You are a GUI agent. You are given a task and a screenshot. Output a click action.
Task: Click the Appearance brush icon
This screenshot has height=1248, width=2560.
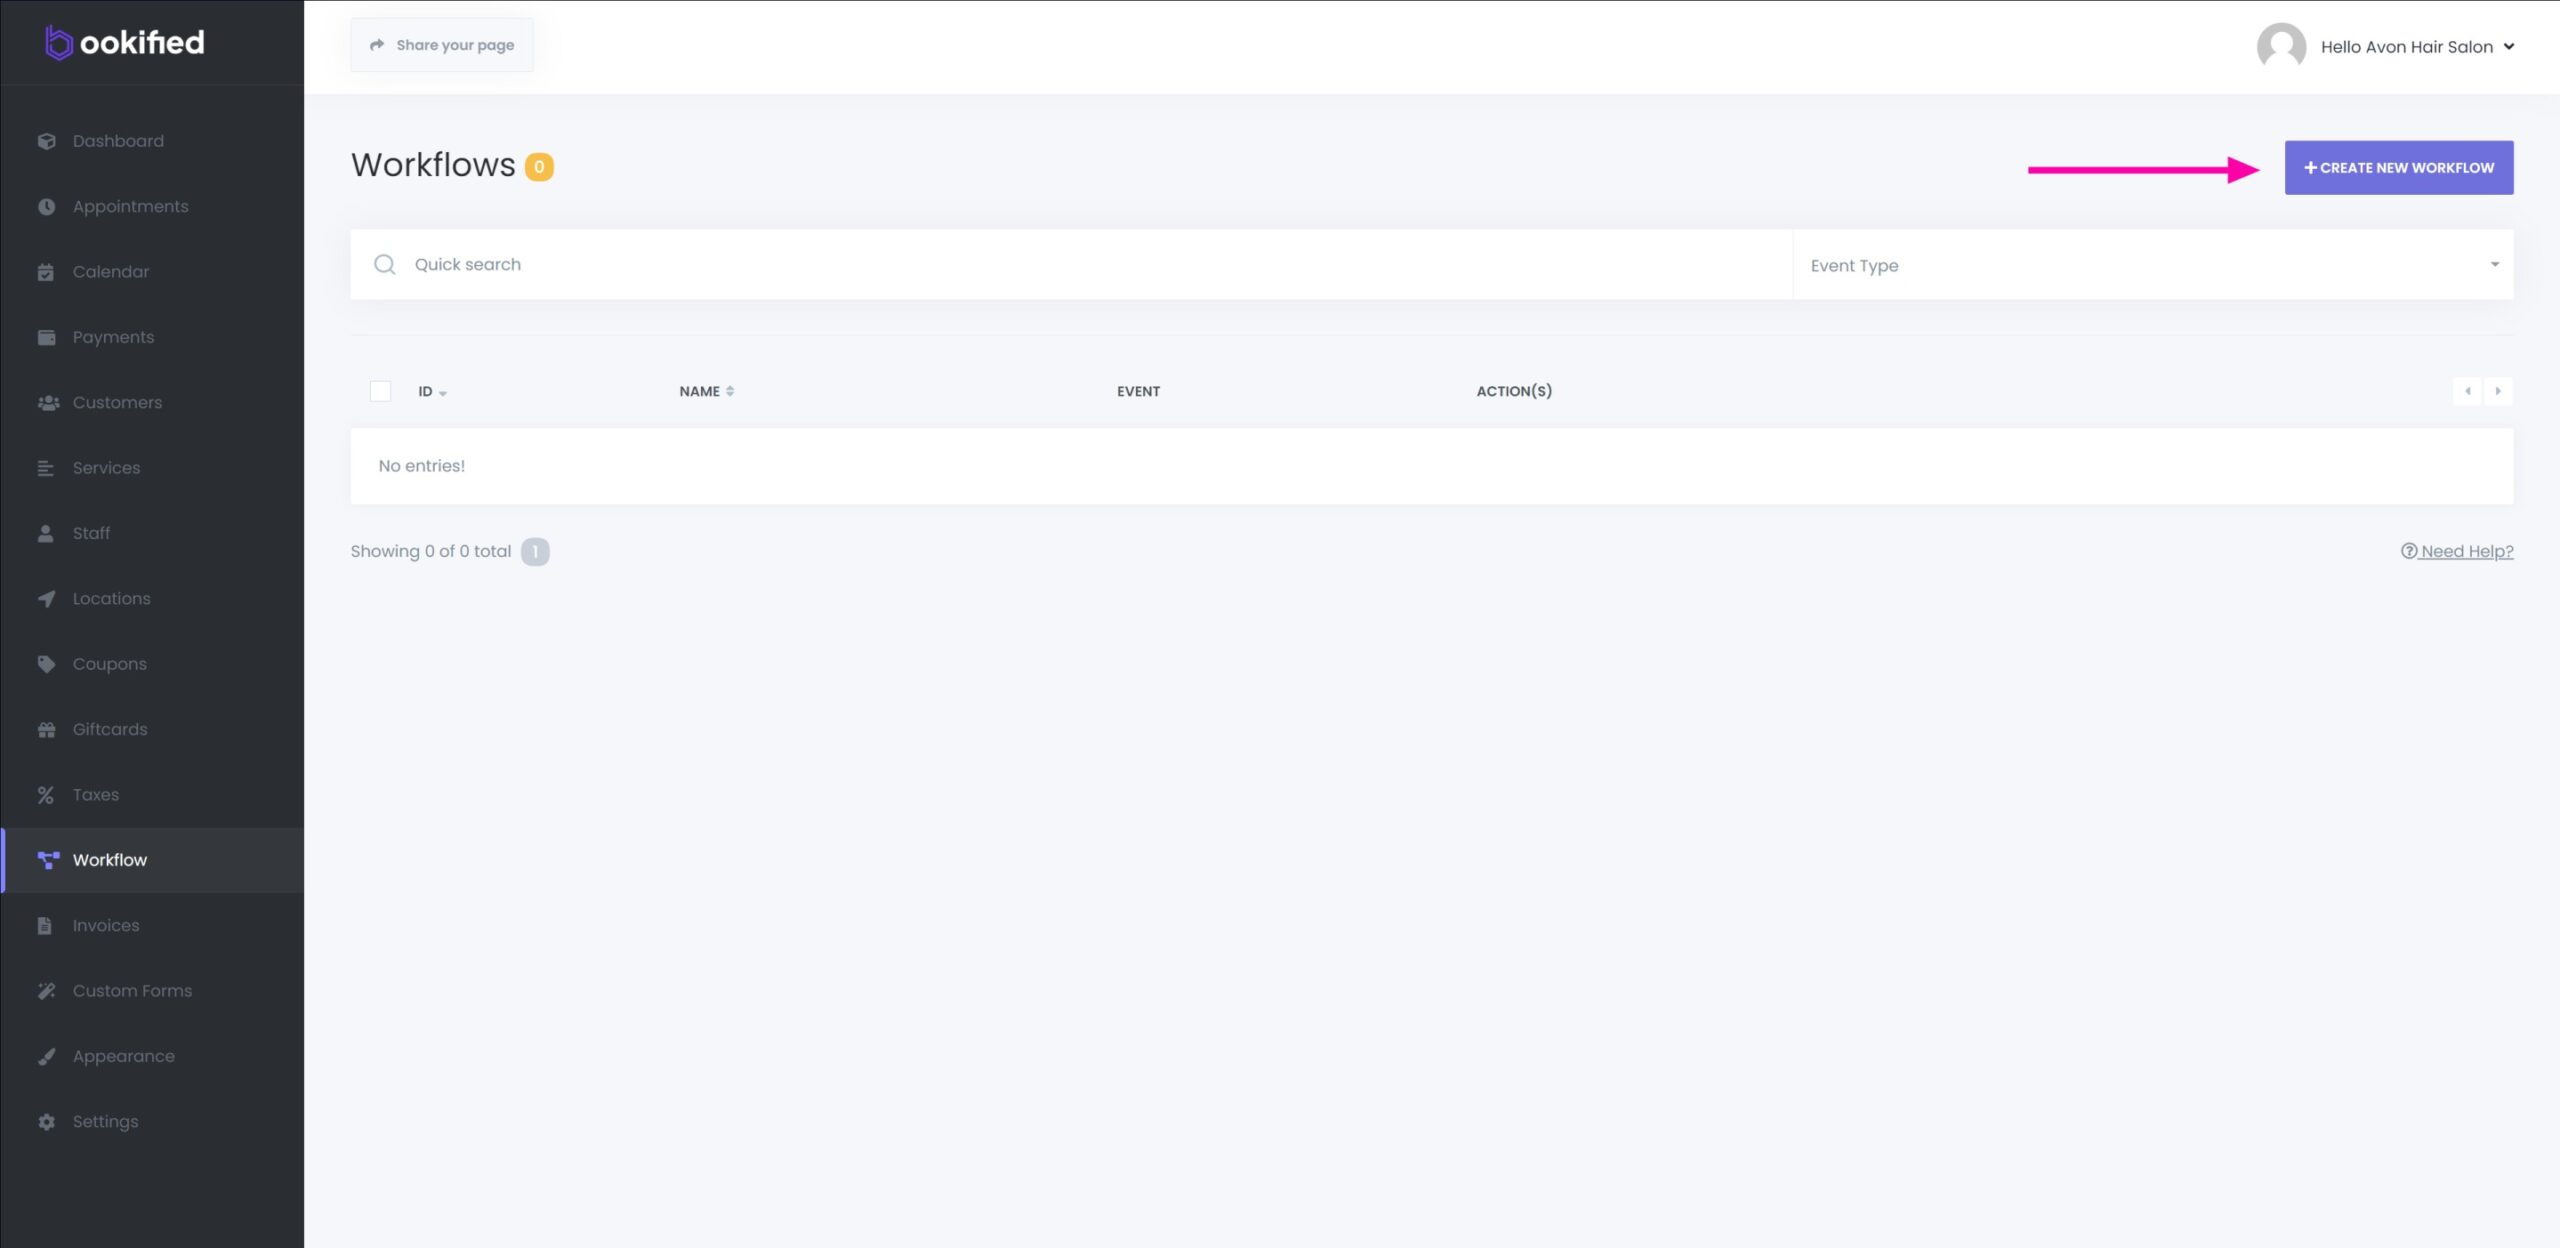point(46,1056)
